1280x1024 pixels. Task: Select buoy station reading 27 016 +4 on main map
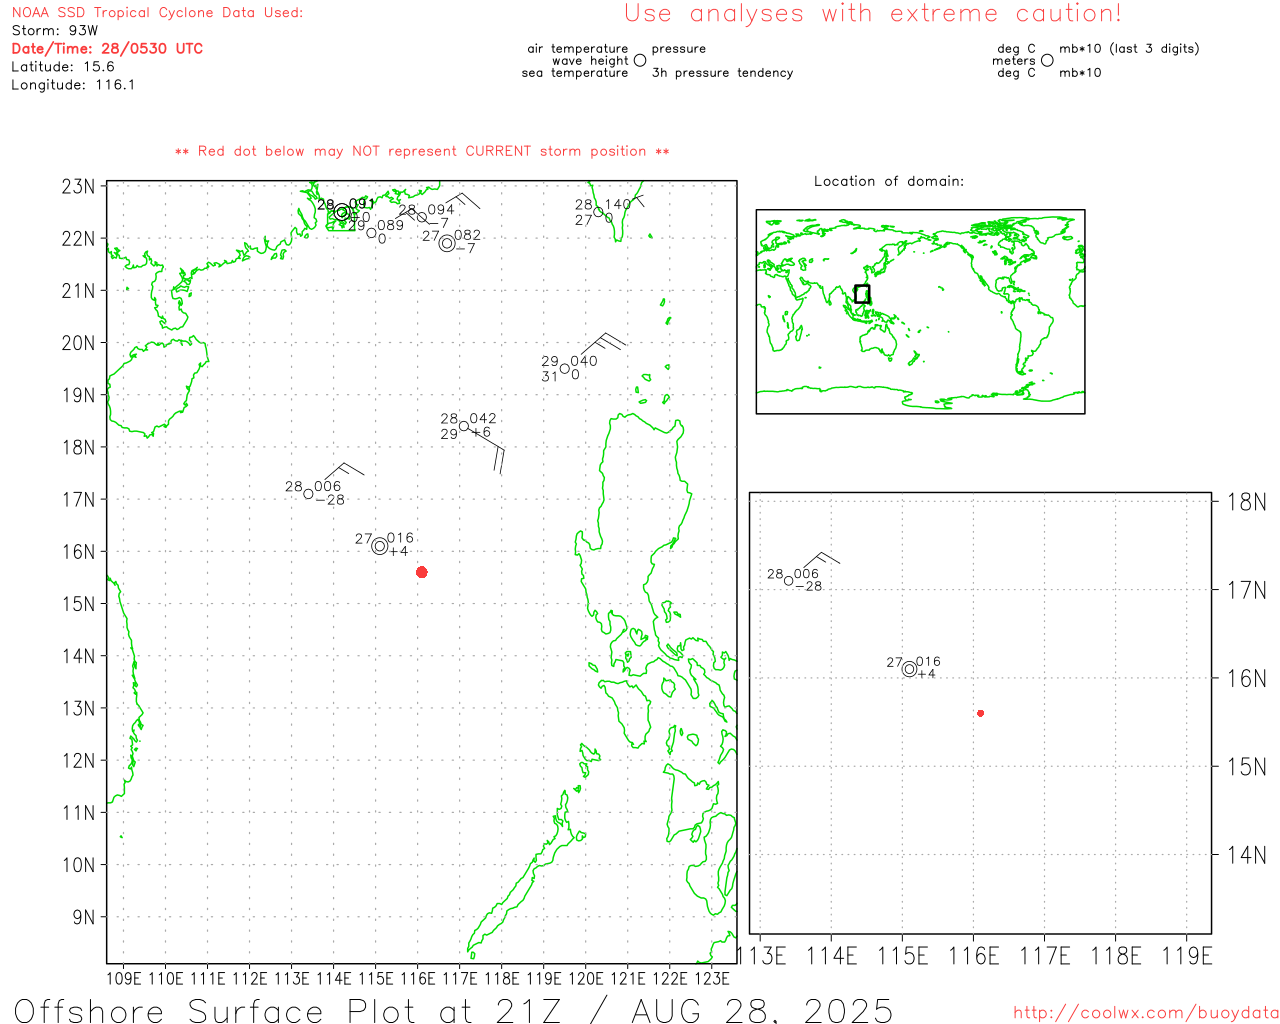[380, 546]
